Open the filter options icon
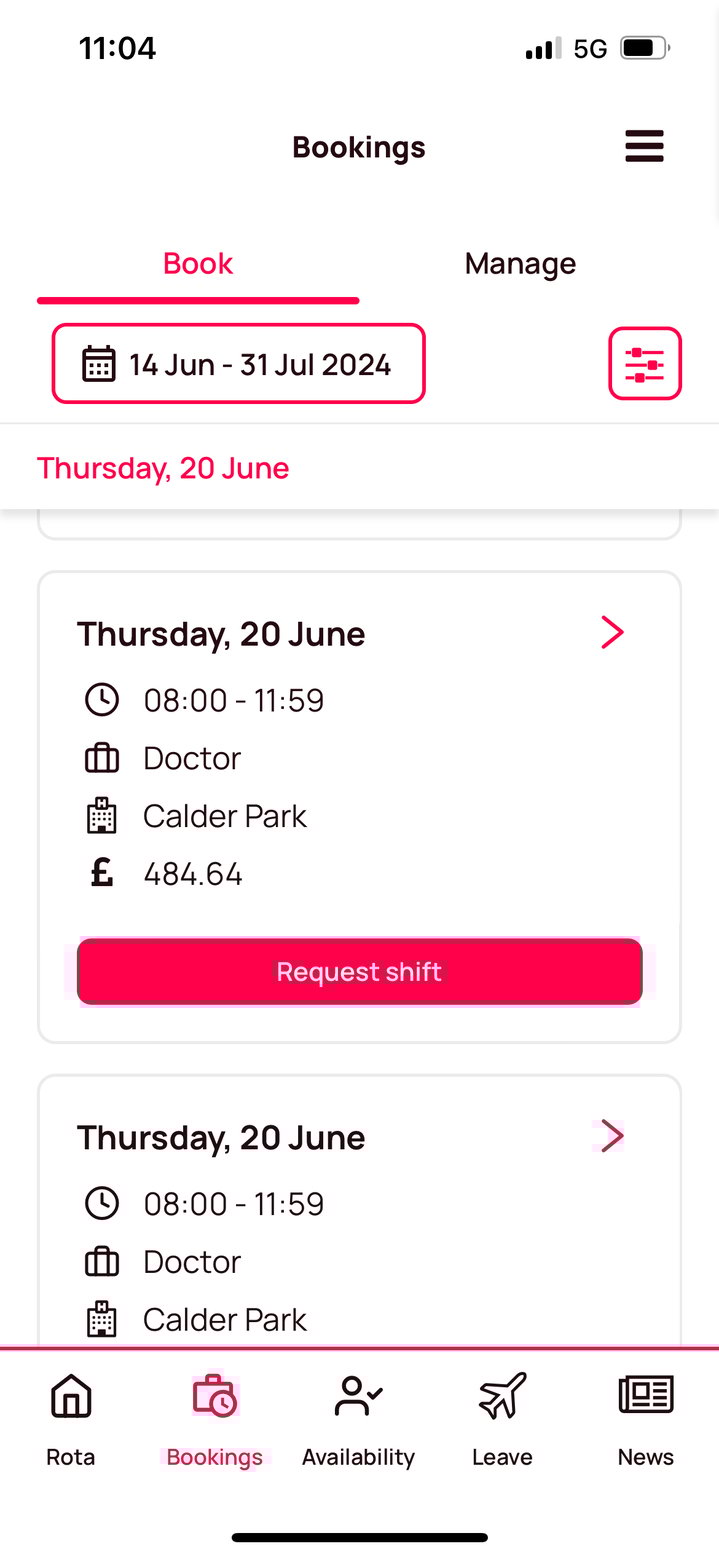 [644, 363]
